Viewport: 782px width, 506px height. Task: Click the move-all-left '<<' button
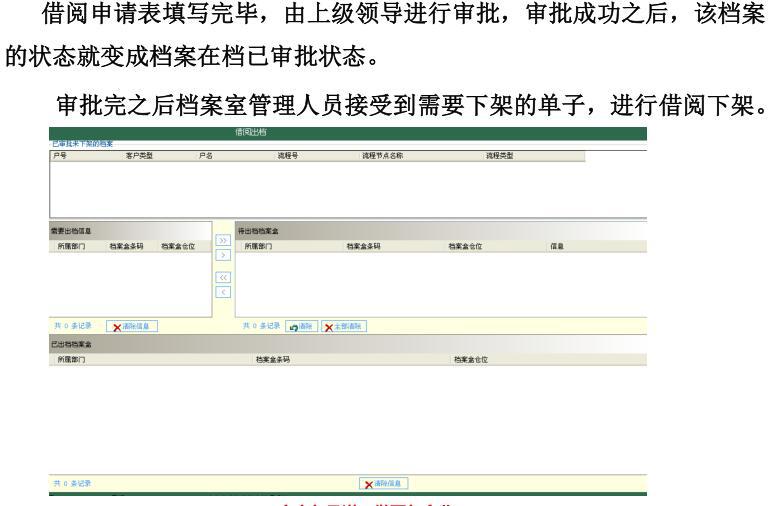pyautogui.click(x=223, y=278)
